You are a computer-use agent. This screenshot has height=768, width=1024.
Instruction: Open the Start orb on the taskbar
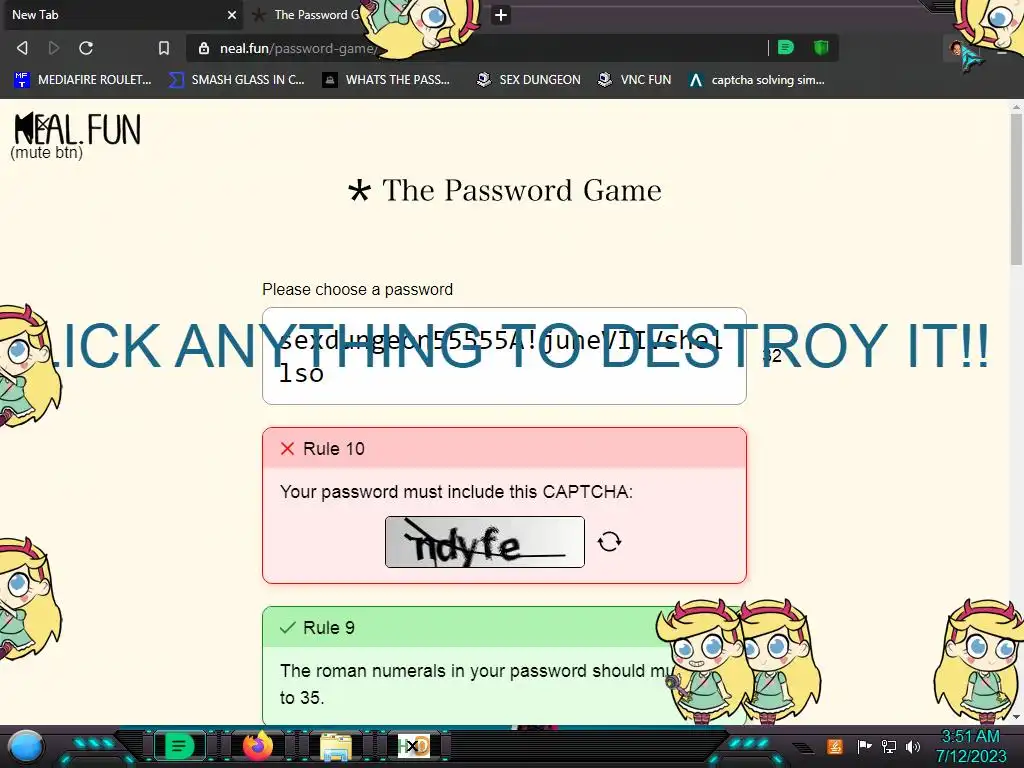(26, 746)
